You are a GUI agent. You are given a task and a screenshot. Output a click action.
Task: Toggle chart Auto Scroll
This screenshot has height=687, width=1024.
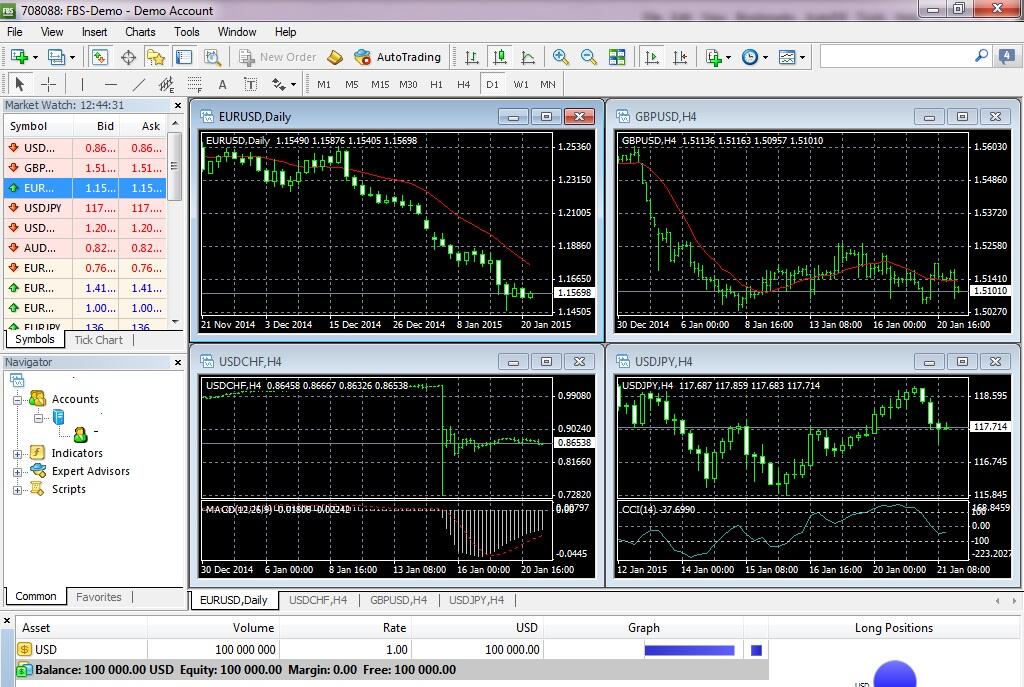651,57
